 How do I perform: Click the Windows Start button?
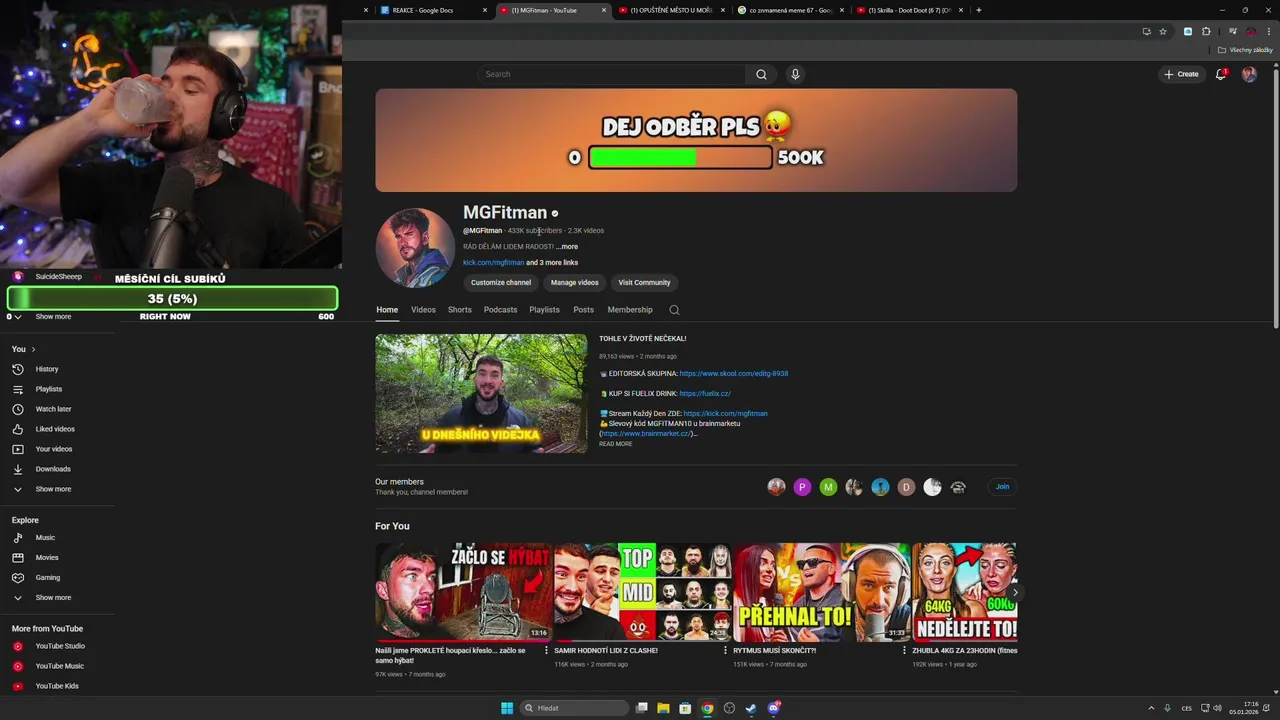pyautogui.click(x=507, y=708)
